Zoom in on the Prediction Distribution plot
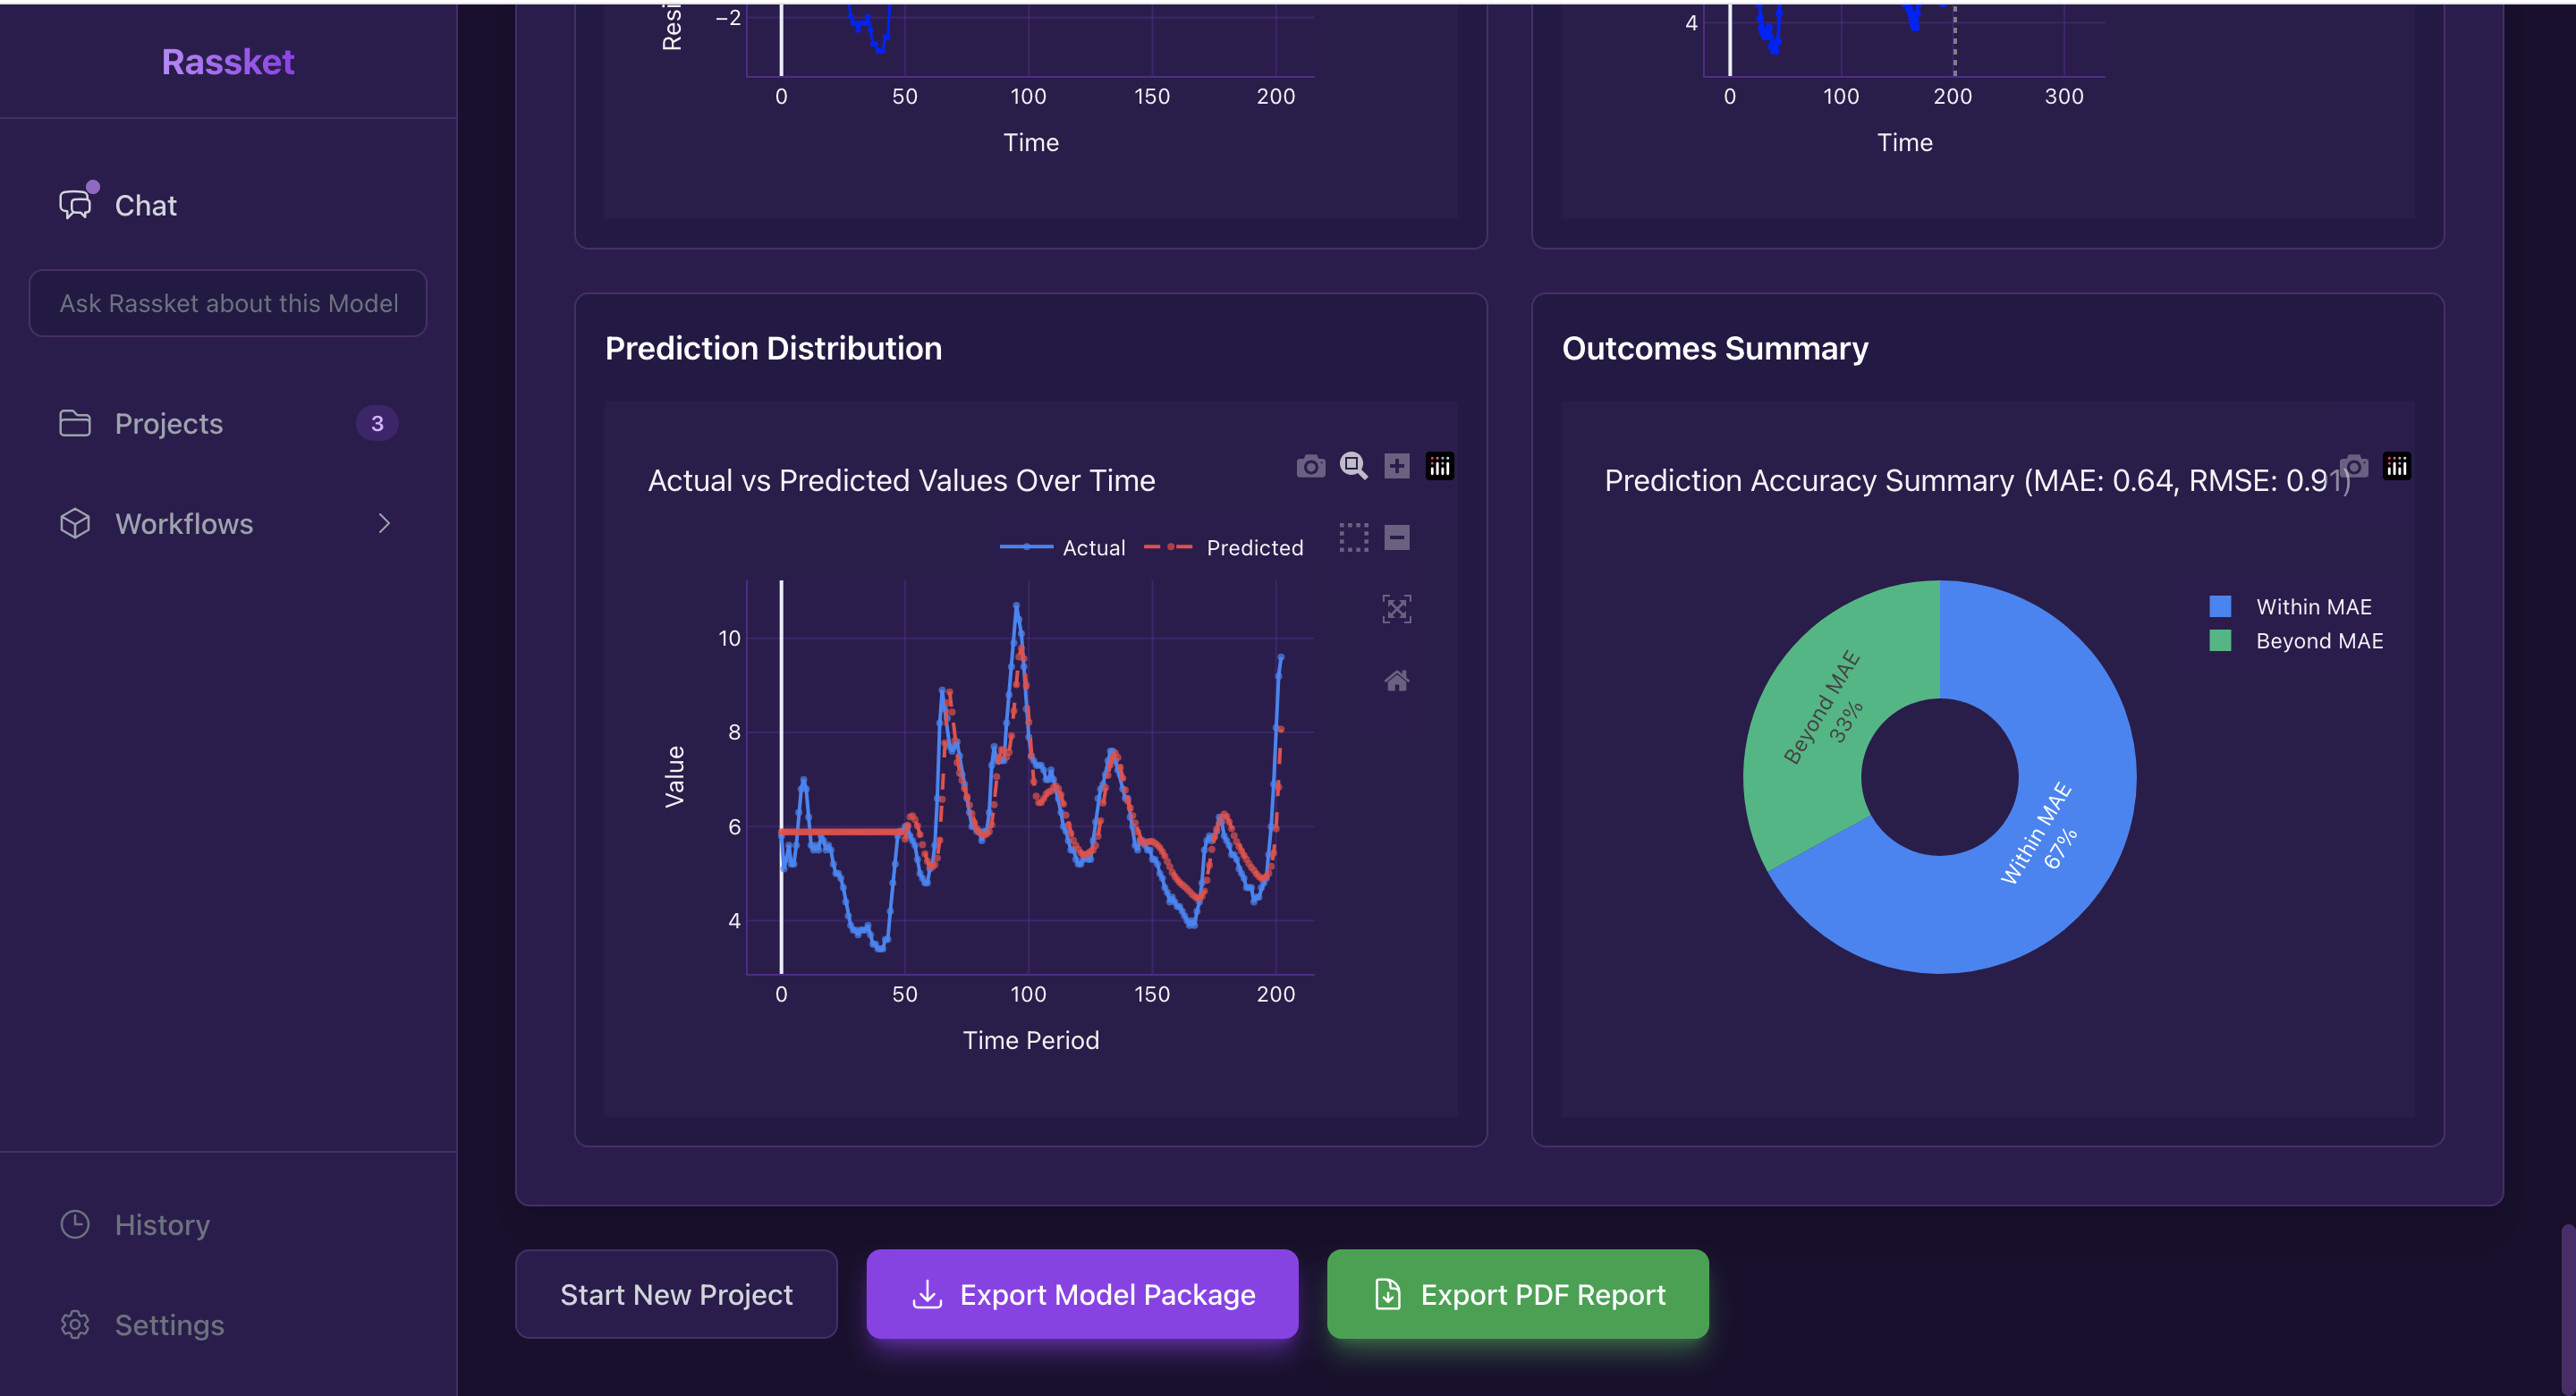 tap(1396, 465)
